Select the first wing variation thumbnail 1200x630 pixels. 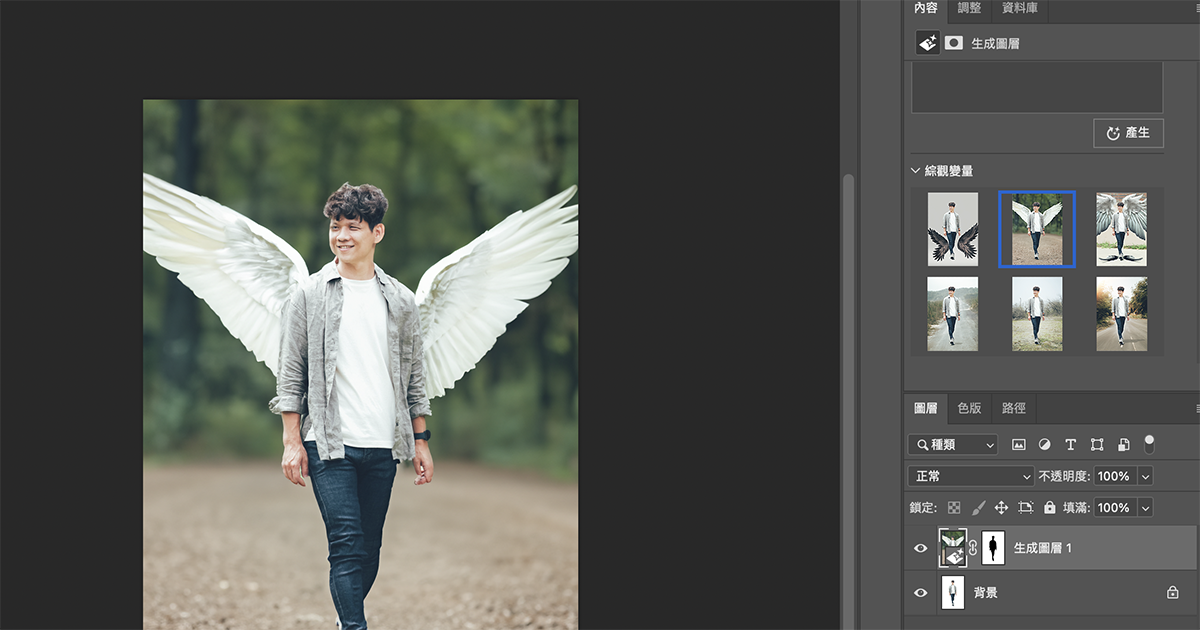coord(952,229)
